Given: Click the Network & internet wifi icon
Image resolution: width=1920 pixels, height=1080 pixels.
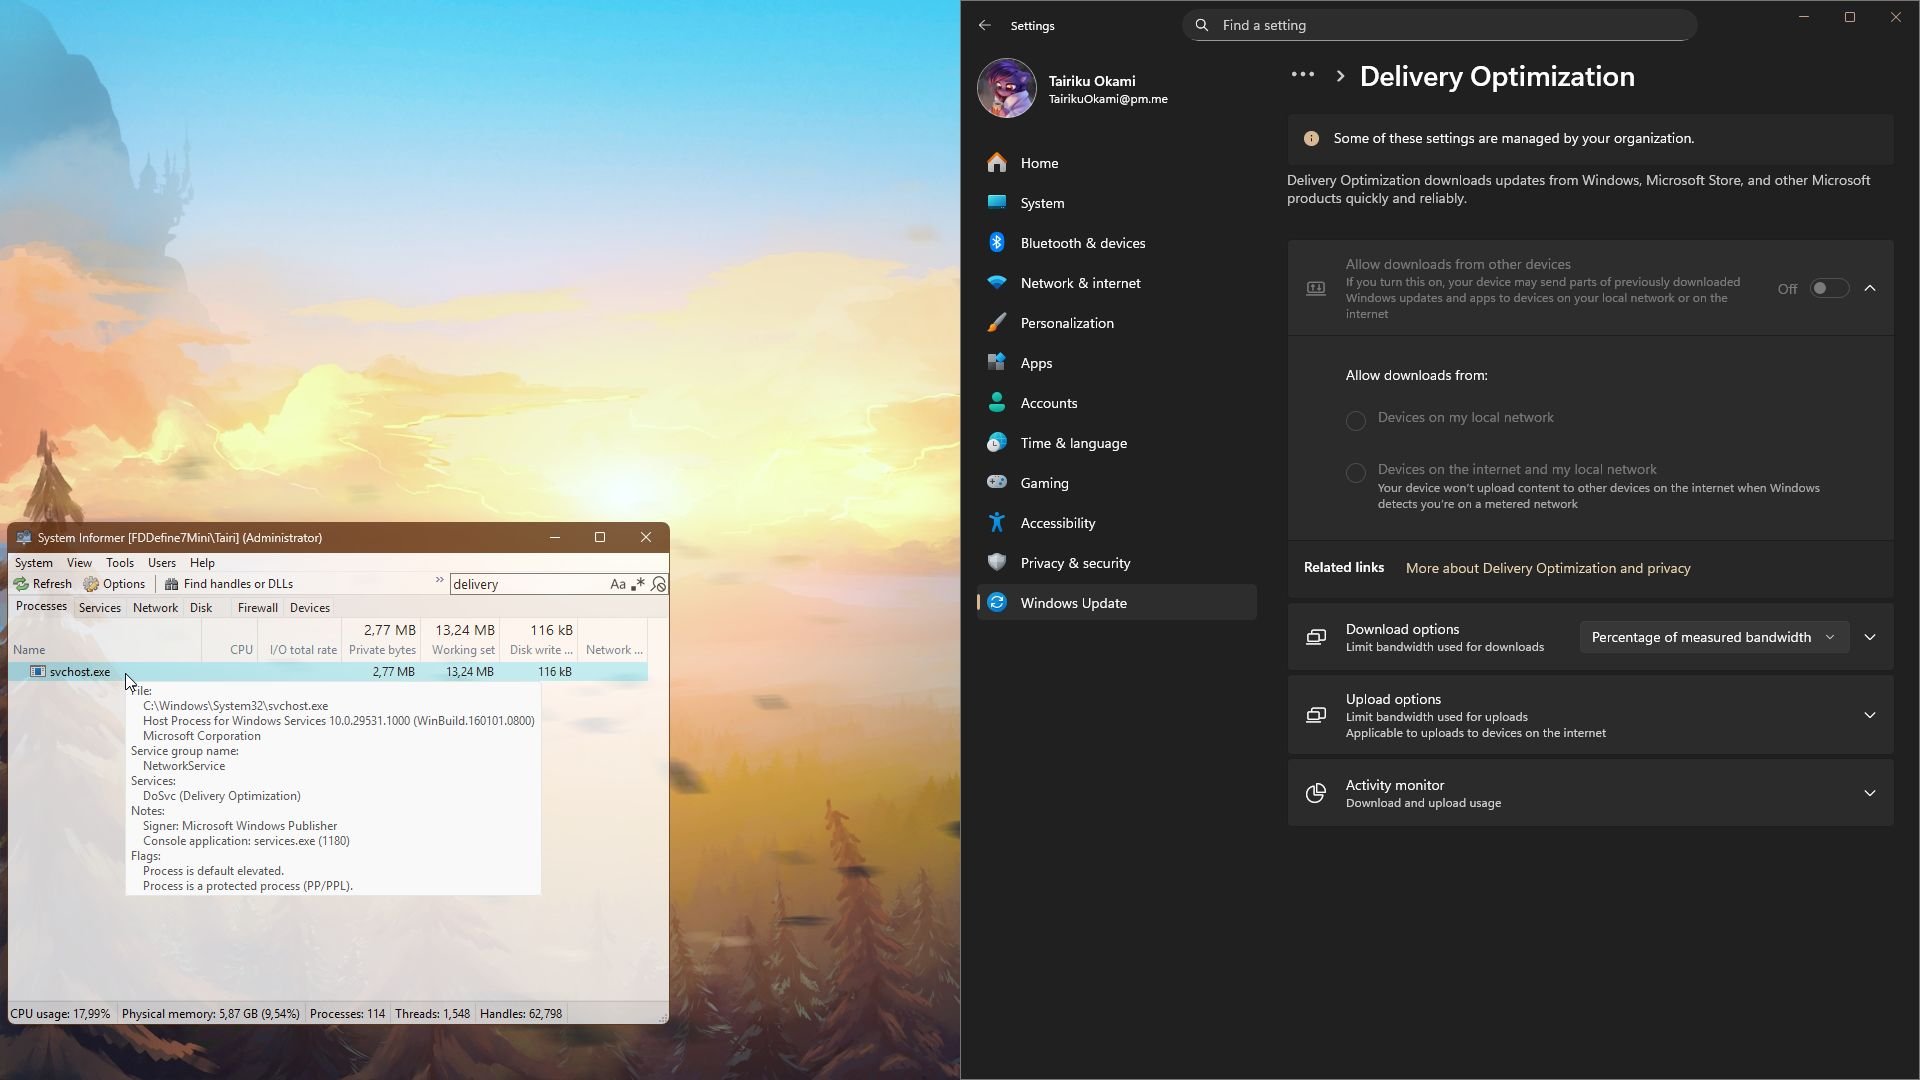Looking at the screenshot, I should click(x=997, y=283).
